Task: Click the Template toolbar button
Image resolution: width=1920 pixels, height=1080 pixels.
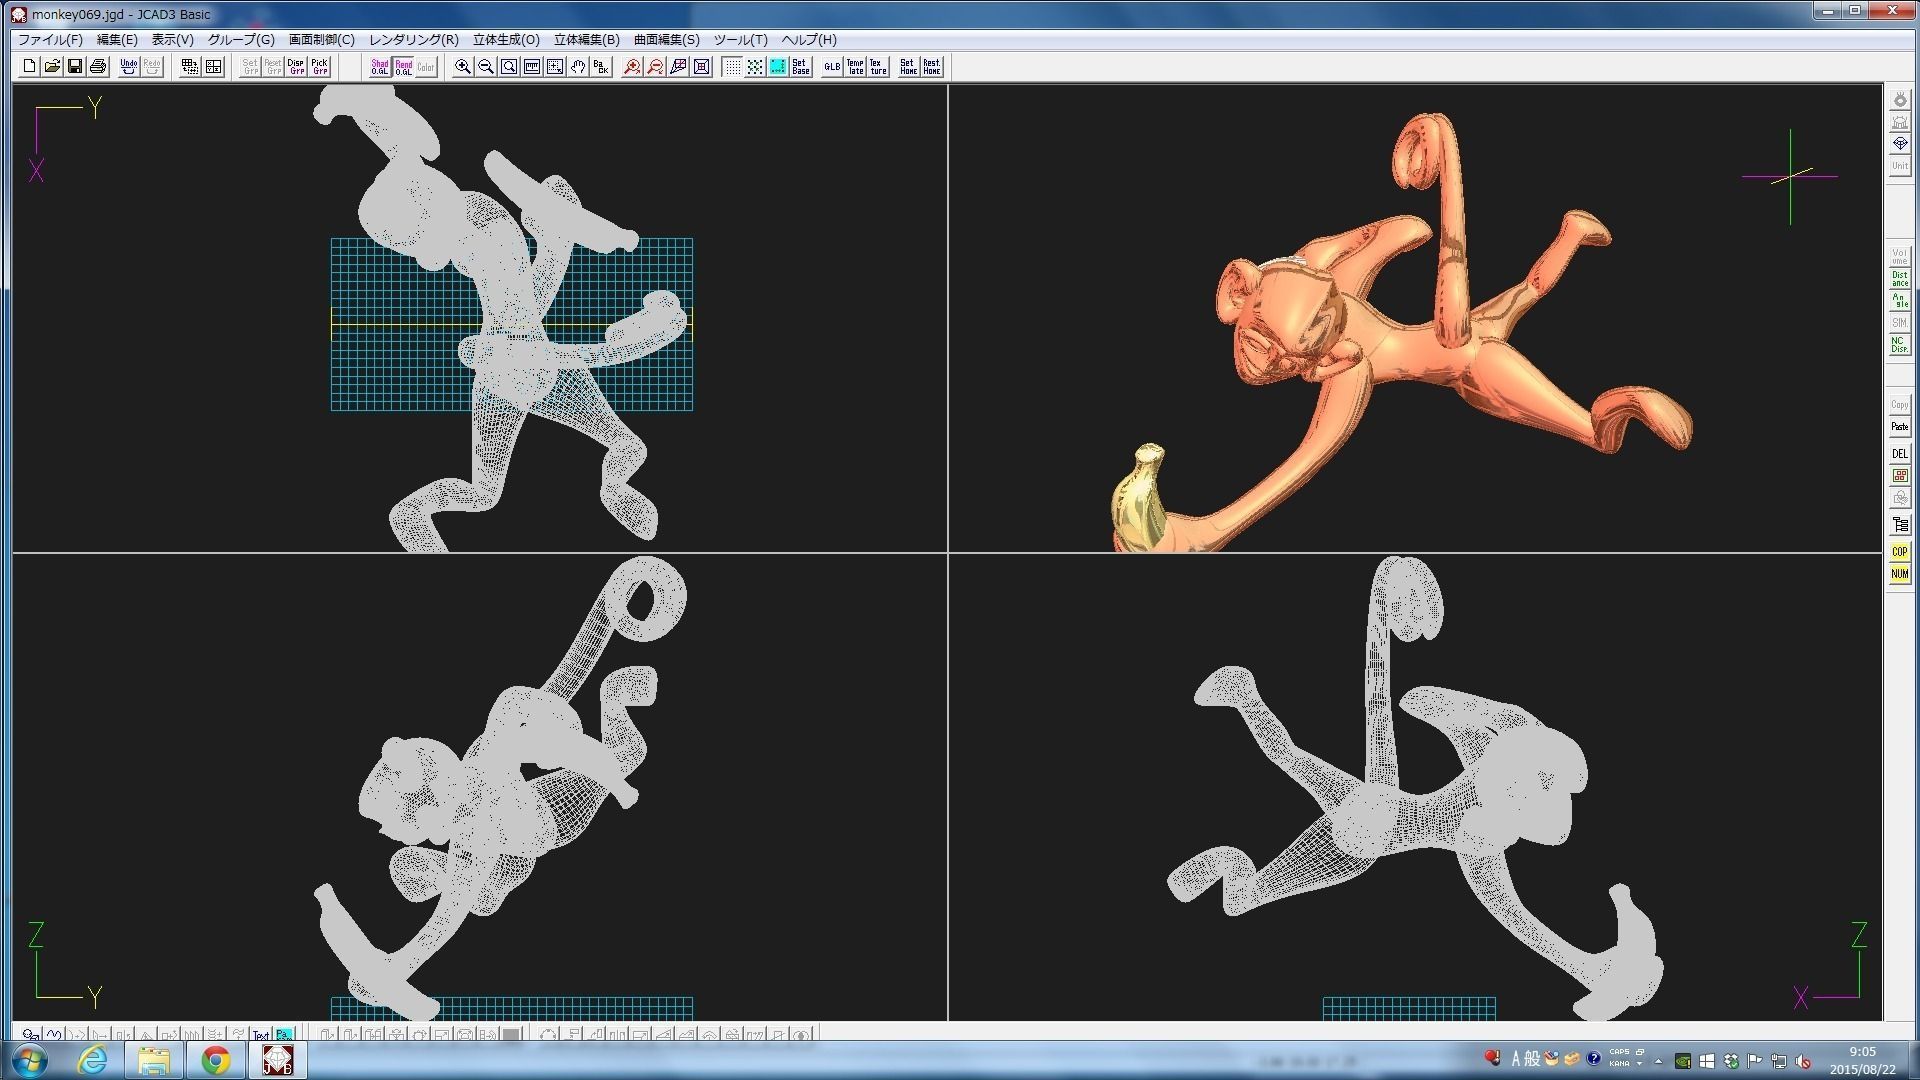Action: [855, 67]
